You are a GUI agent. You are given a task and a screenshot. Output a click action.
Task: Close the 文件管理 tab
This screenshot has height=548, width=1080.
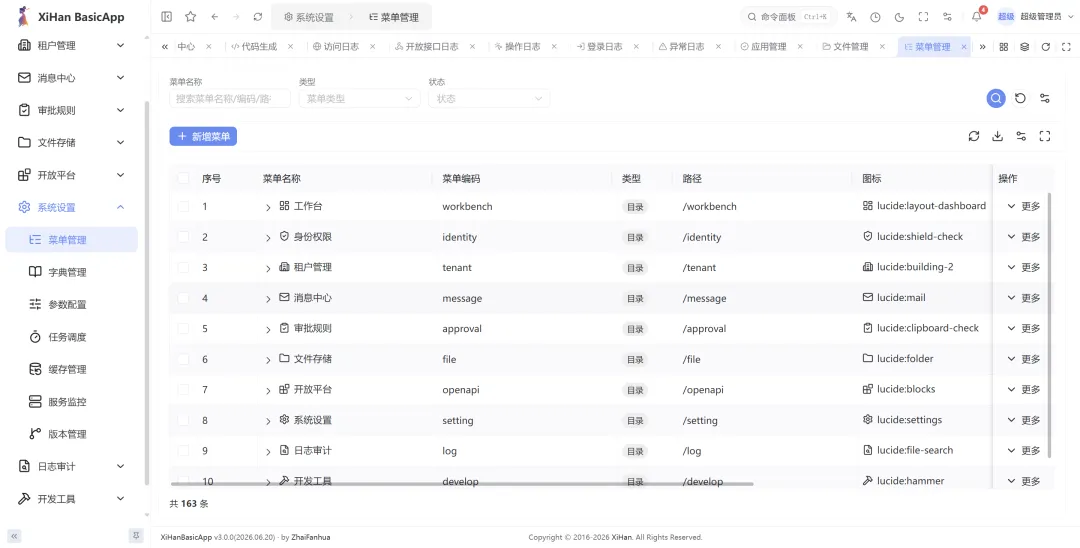point(882,47)
